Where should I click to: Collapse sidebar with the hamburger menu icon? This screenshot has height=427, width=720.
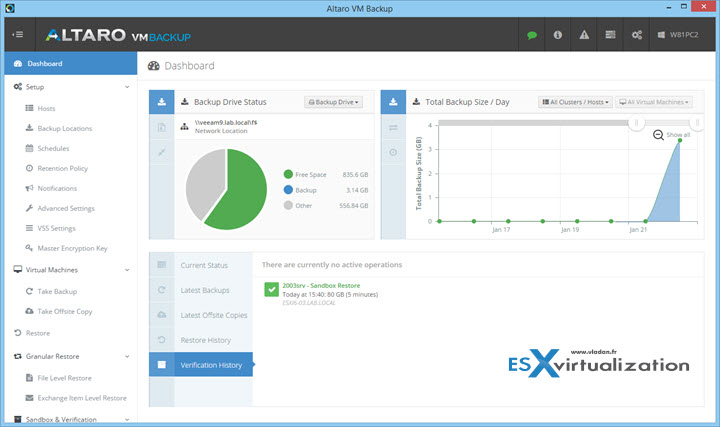click(x=18, y=34)
